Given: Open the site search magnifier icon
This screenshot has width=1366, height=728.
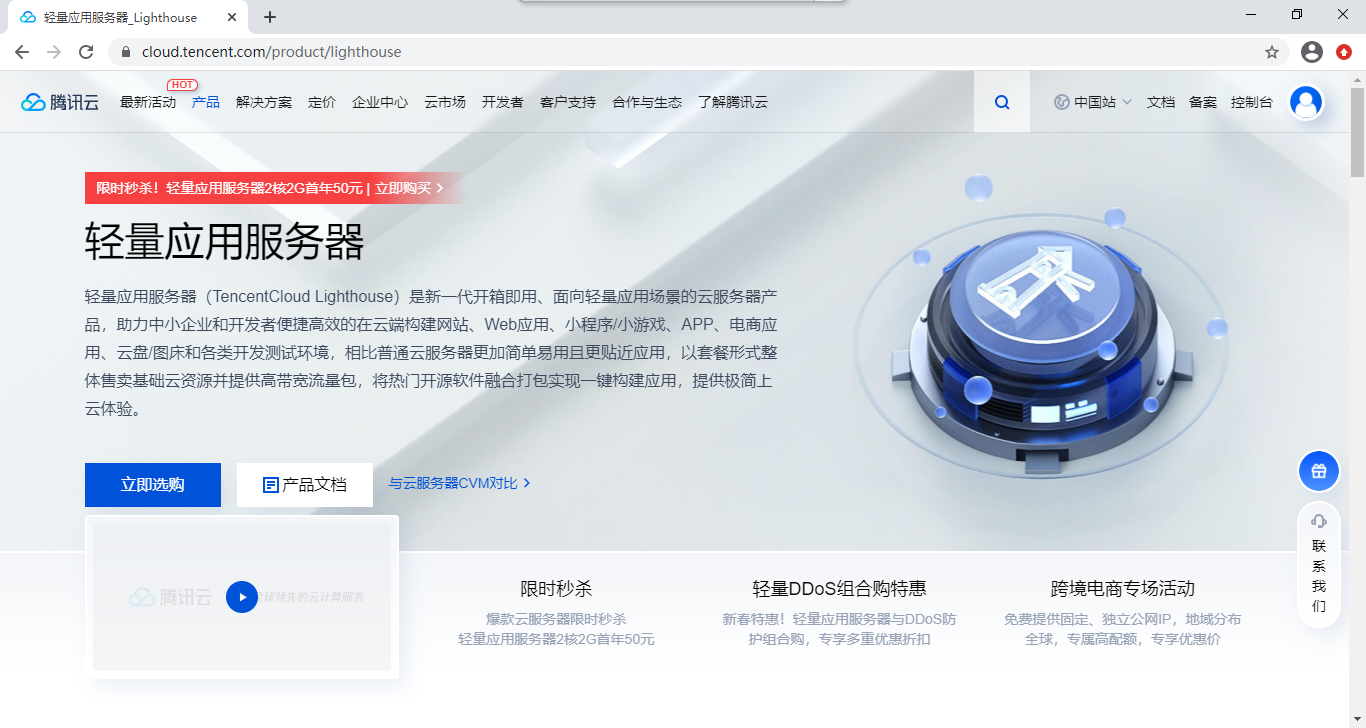Looking at the screenshot, I should (x=1001, y=101).
